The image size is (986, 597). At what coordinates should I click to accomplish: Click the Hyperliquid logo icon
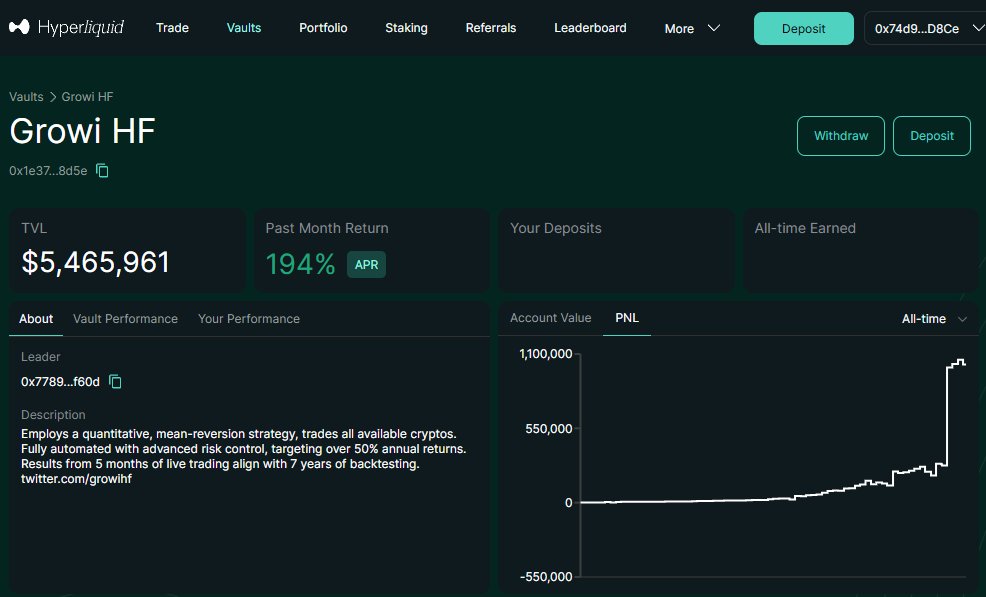click(19, 27)
